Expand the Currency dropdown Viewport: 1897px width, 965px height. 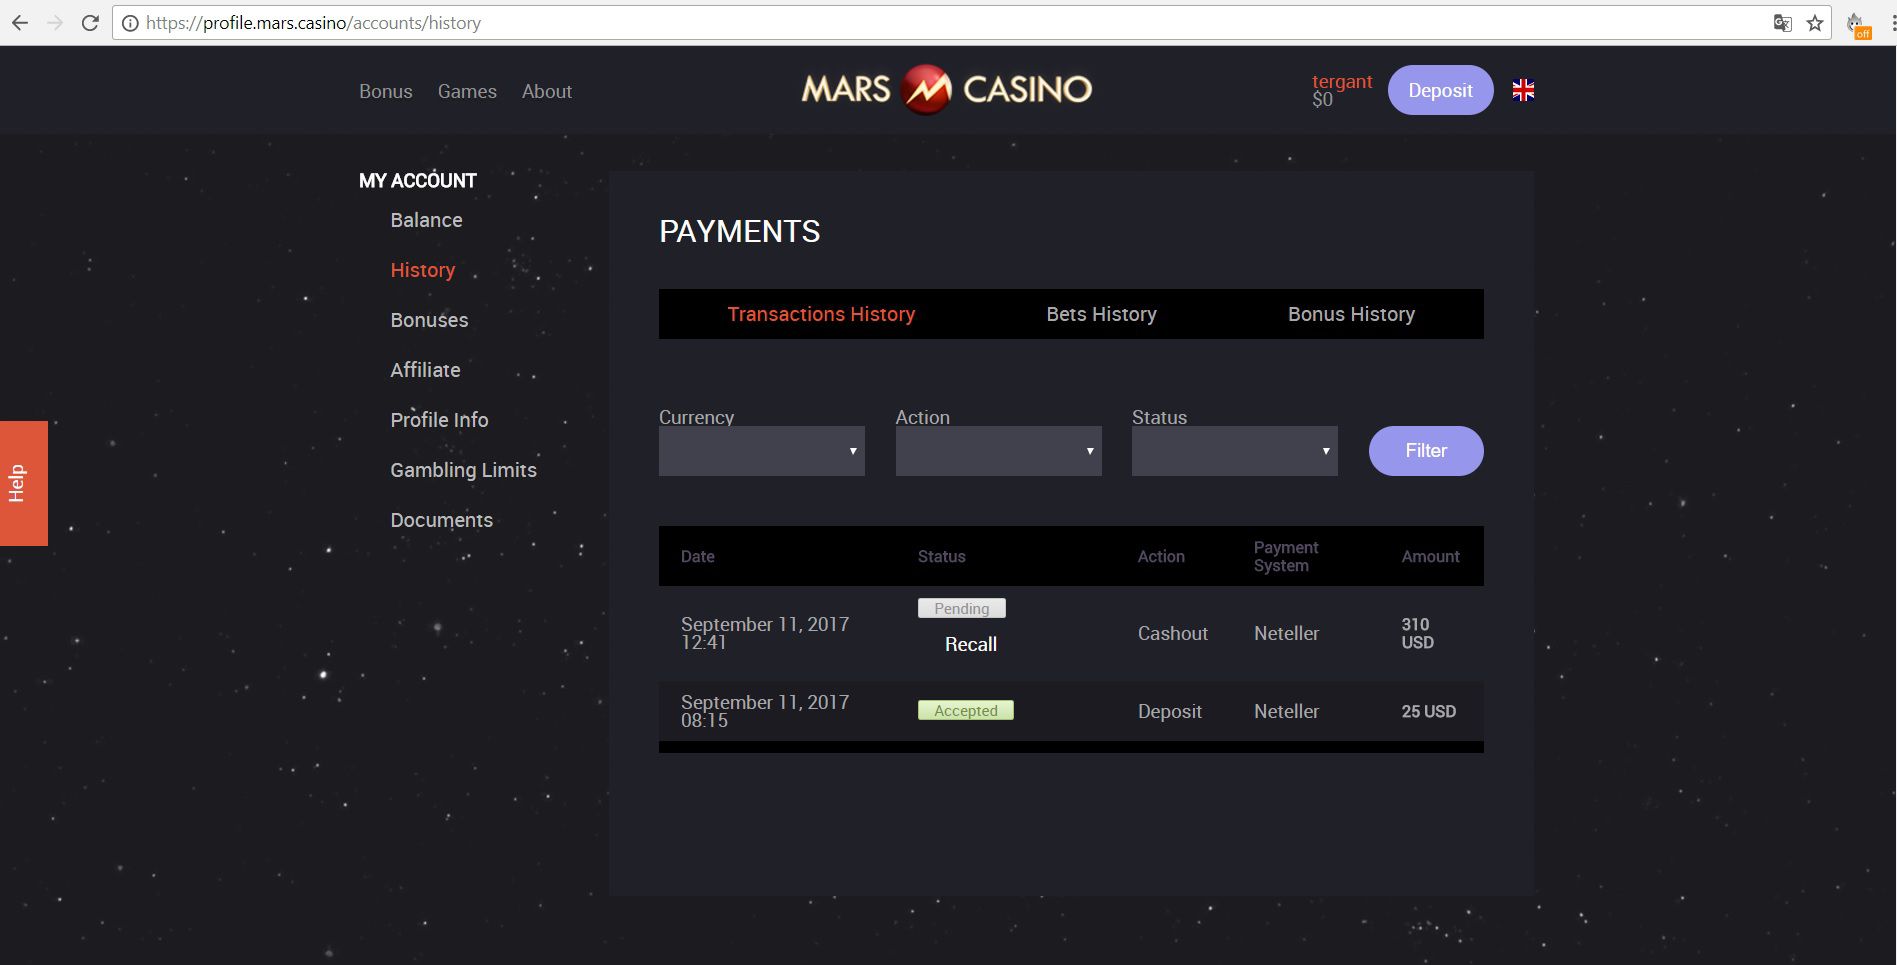point(762,451)
